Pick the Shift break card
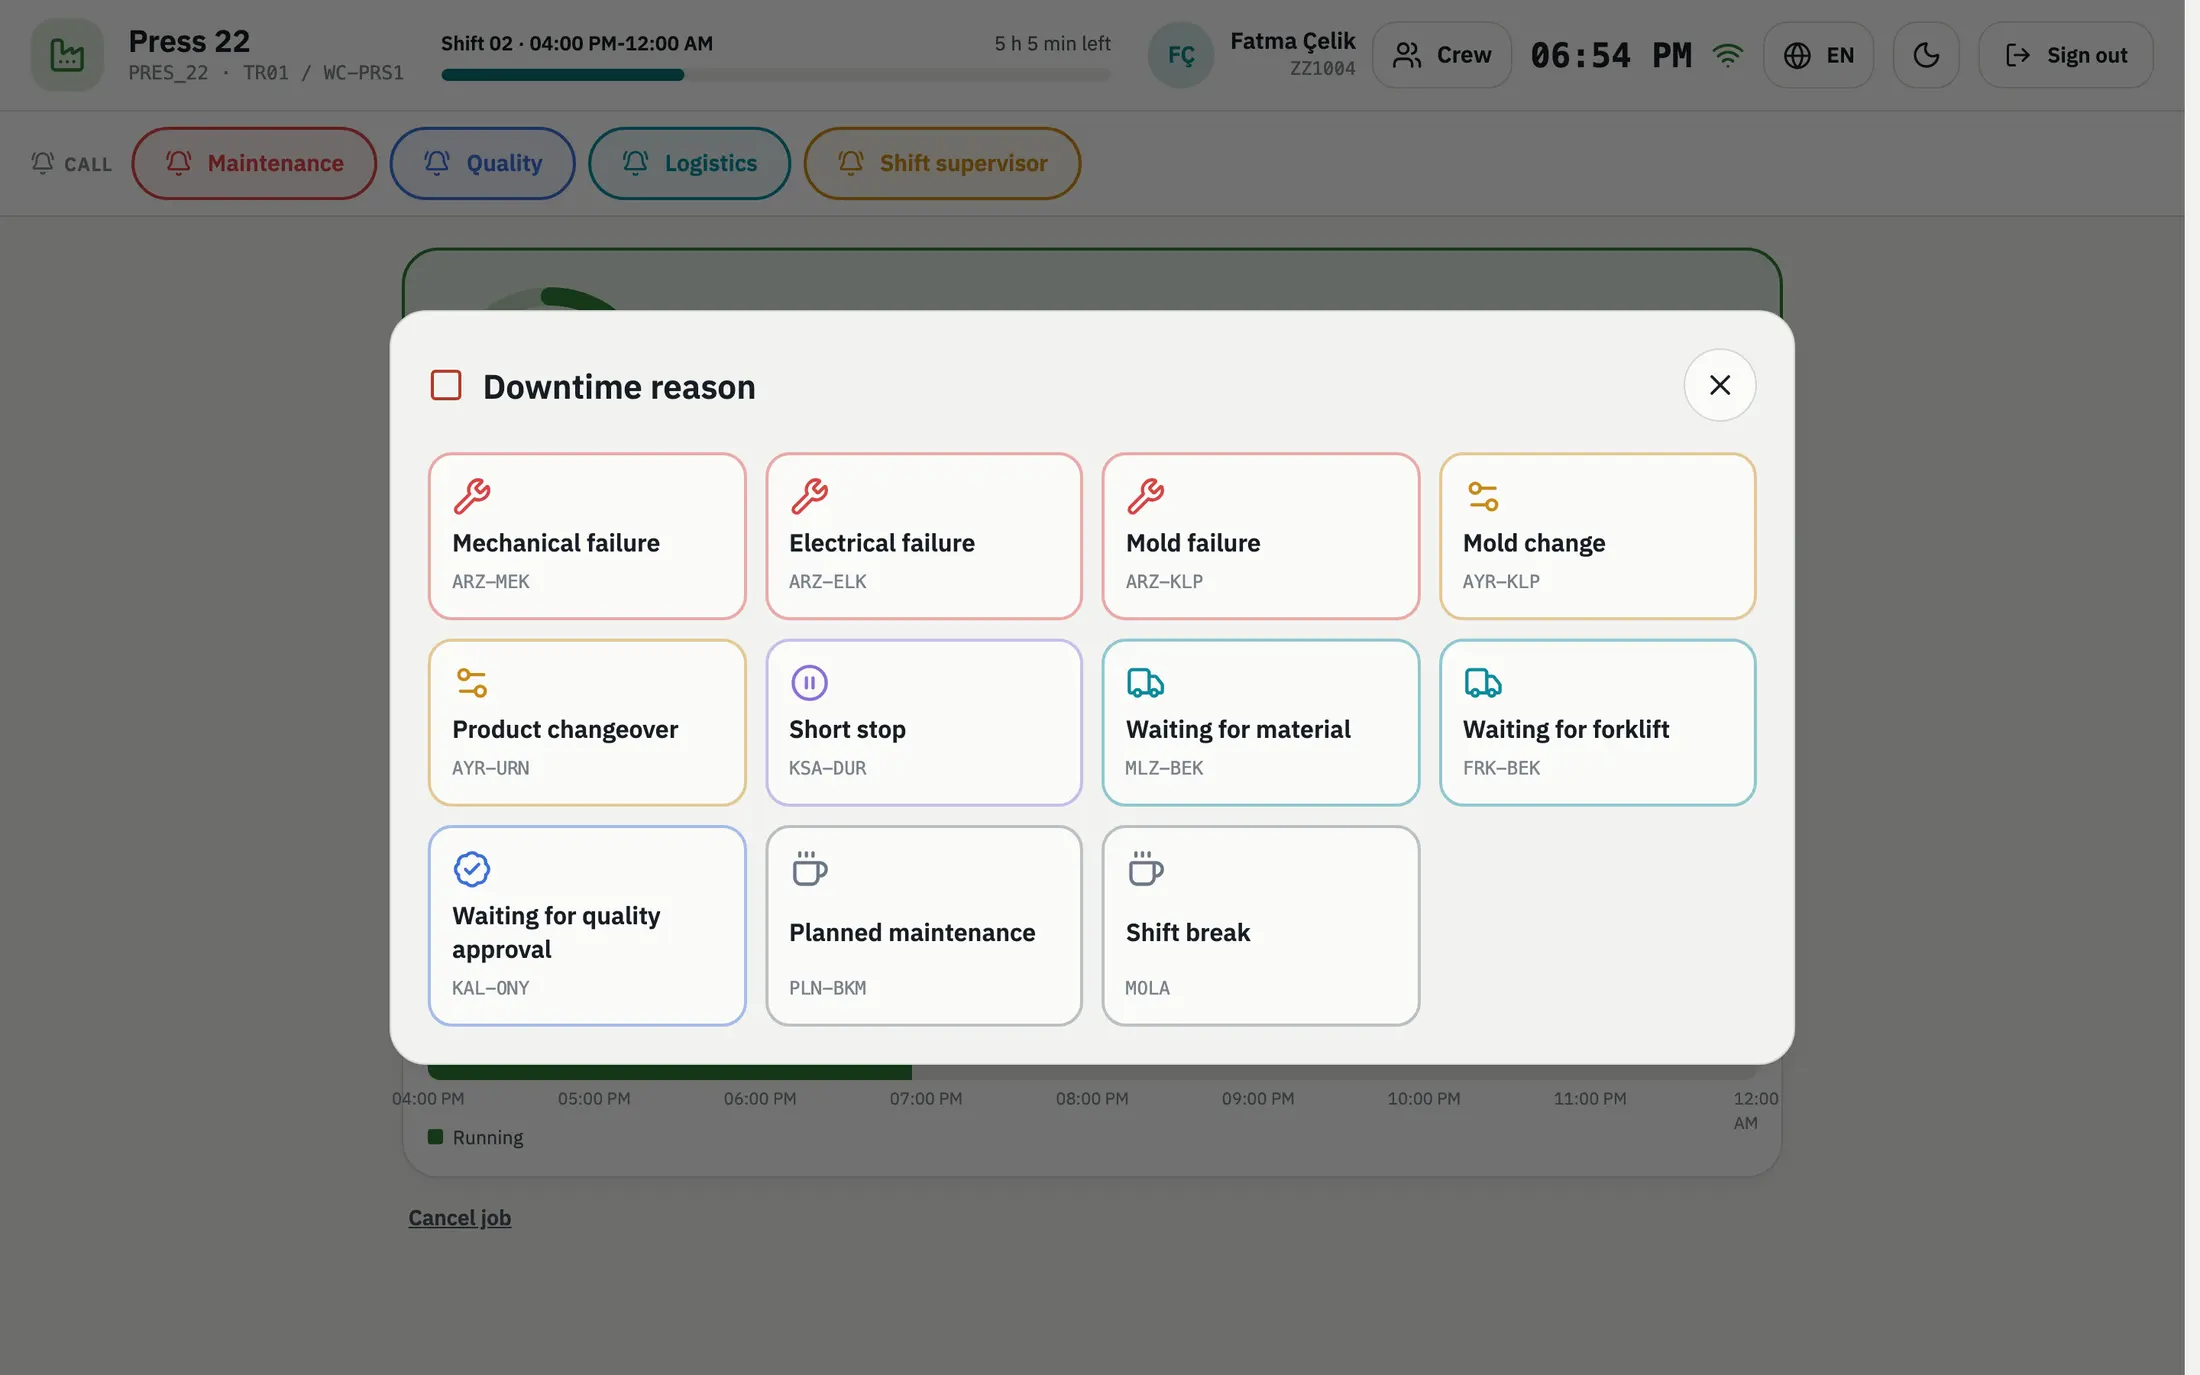The width and height of the screenshot is (2200, 1375). point(1260,925)
